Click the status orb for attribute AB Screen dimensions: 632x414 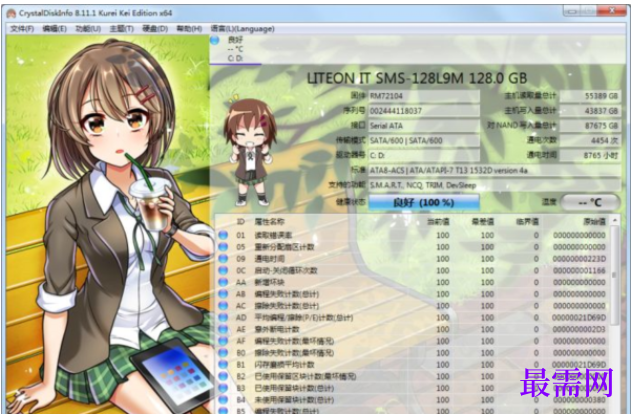point(223,294)
